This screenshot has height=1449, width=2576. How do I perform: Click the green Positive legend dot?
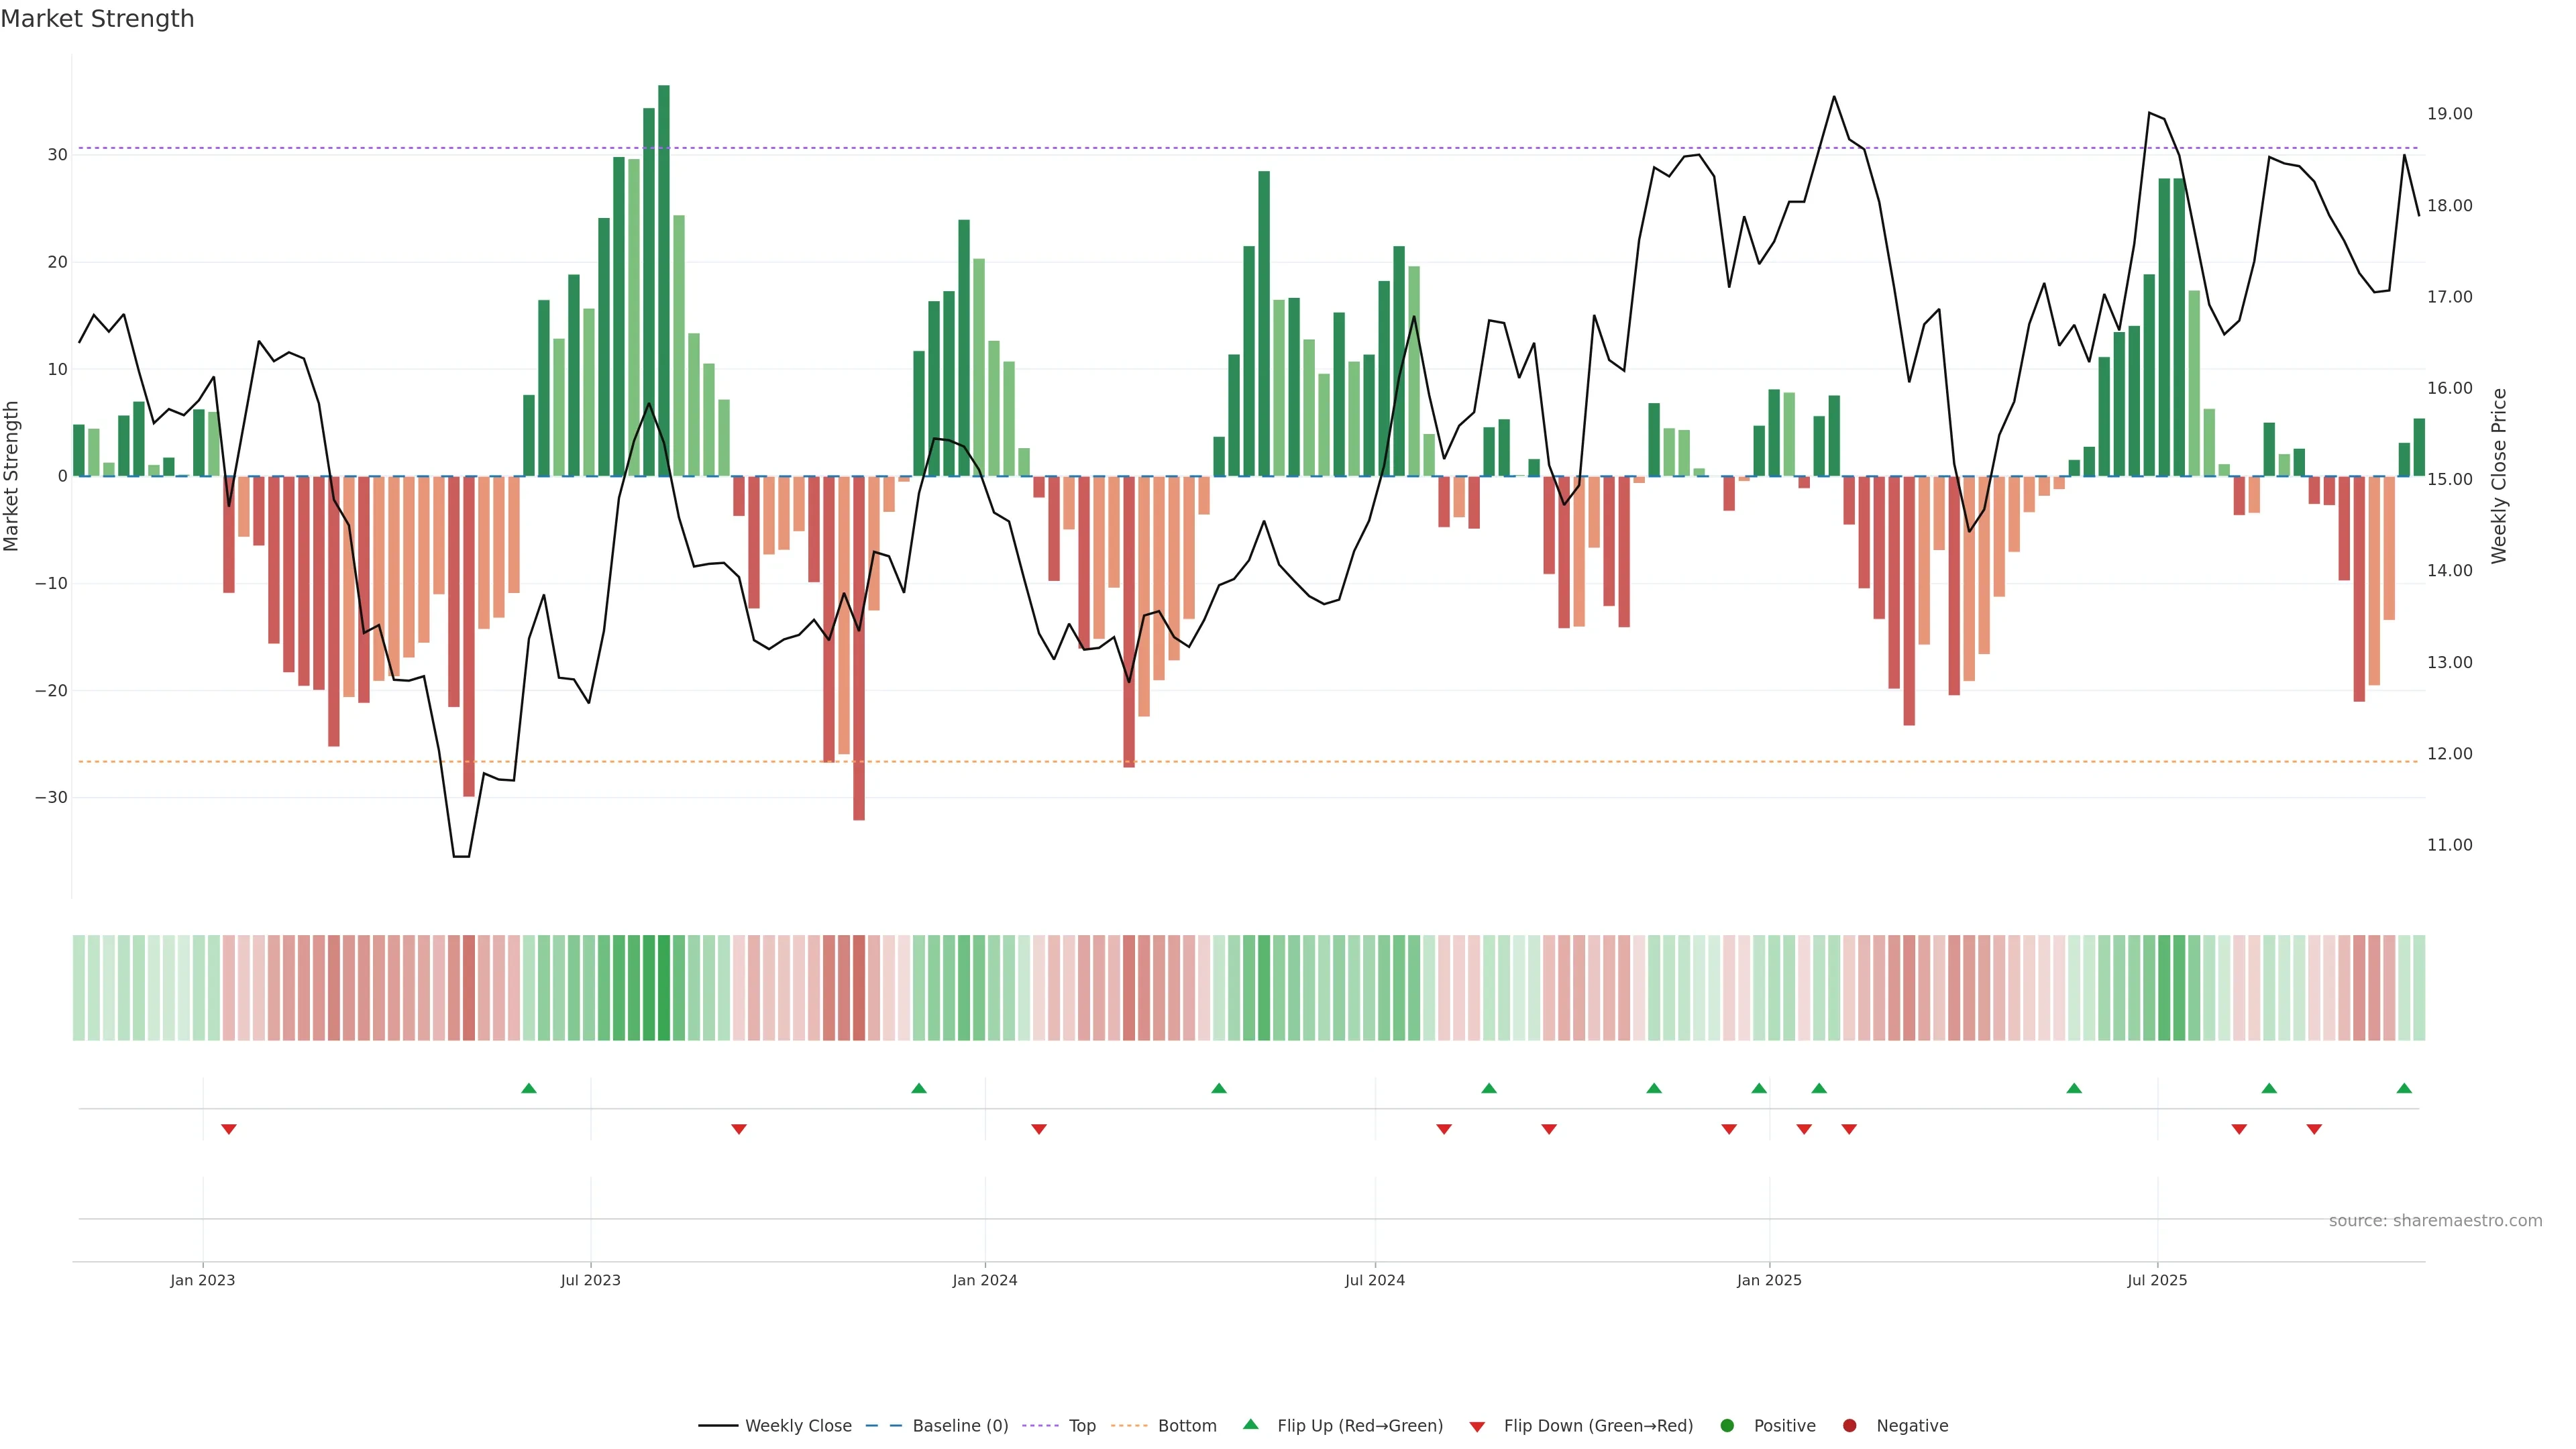(1727, 1426)
